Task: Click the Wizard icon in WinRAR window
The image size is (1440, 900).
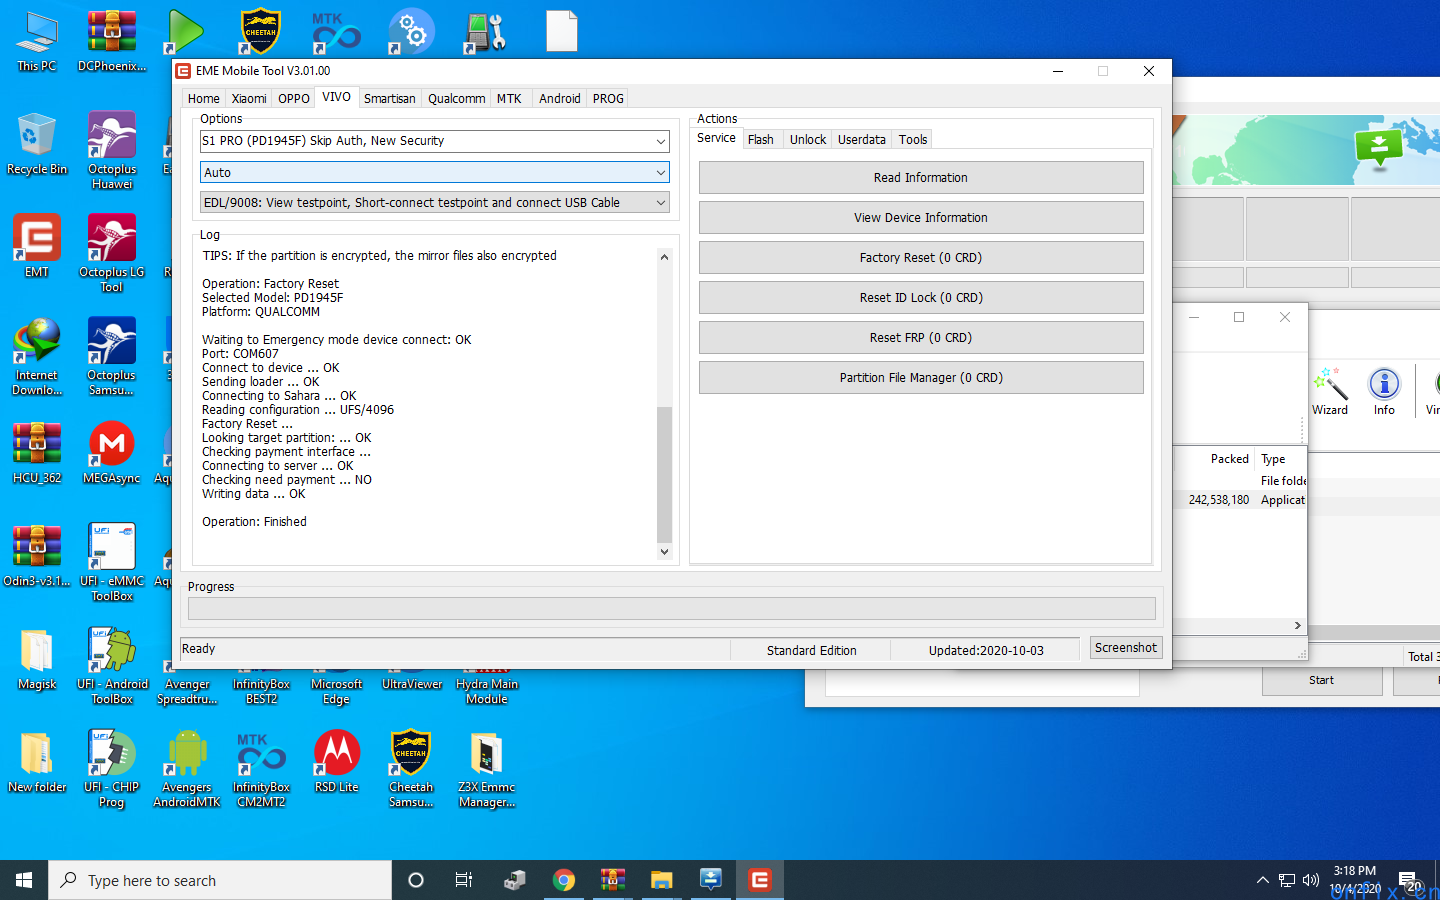Action: pos(1330,391)
